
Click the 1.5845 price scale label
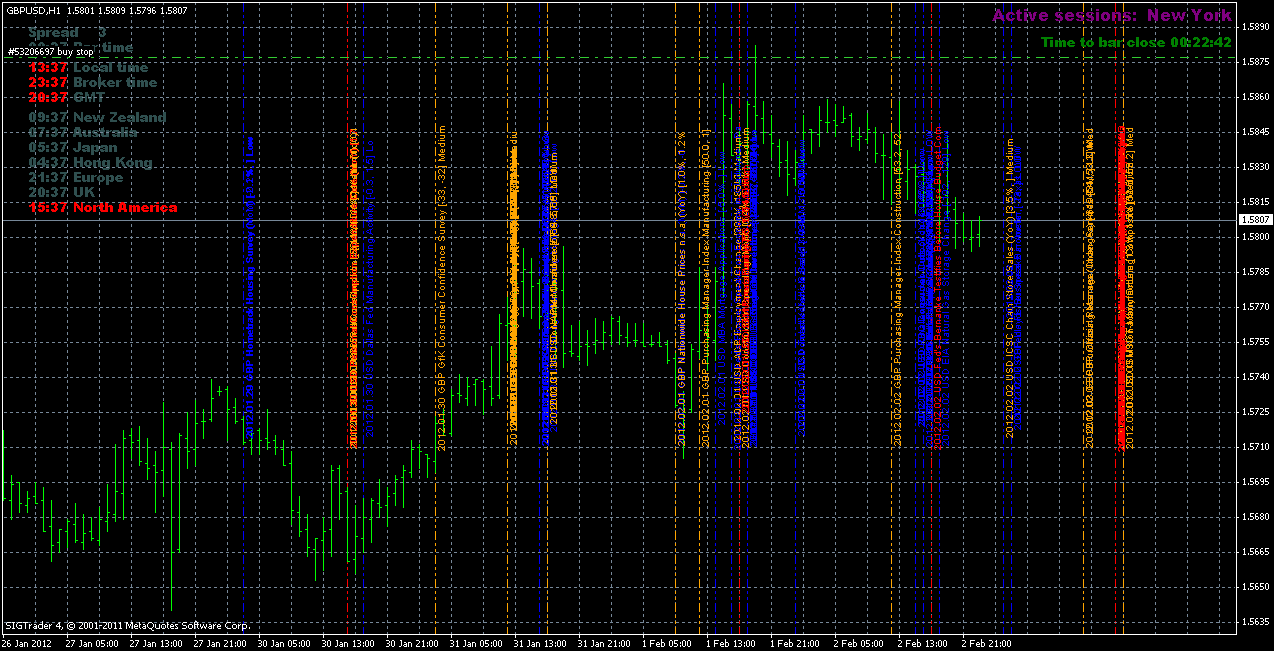point(1255,132)
